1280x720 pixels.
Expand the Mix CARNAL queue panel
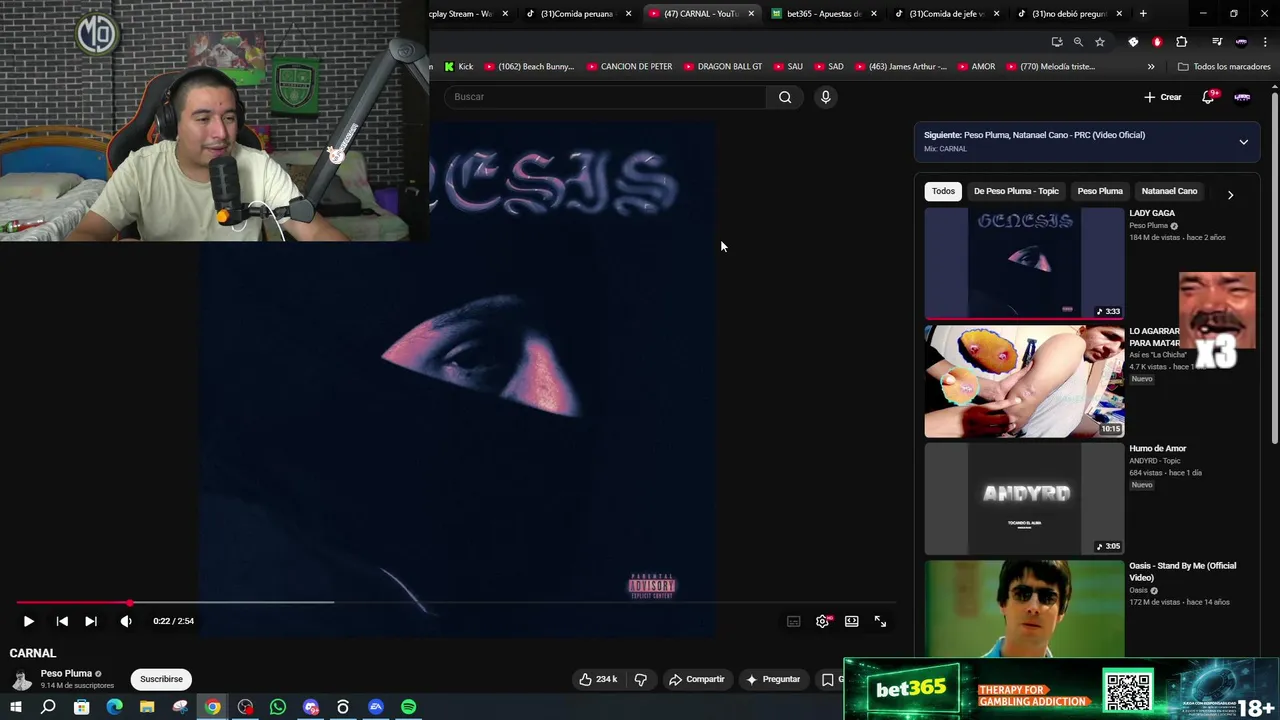1243,142
